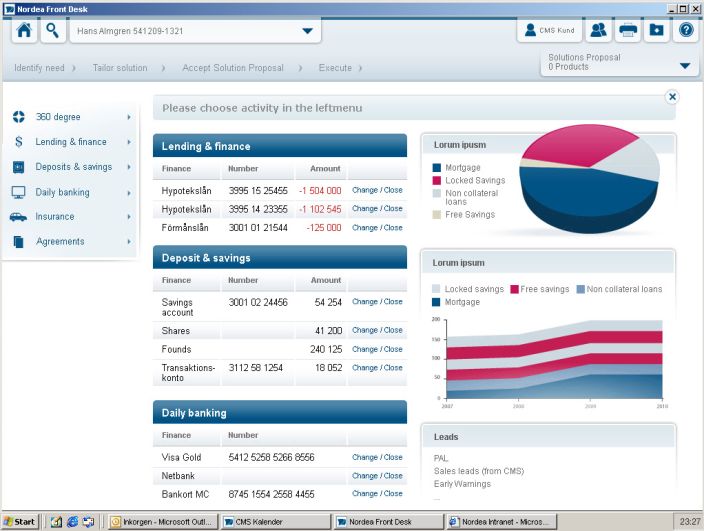Open the customer name dropdown arrow
Viewport: 704px width, 531px height.
(308, 31)
